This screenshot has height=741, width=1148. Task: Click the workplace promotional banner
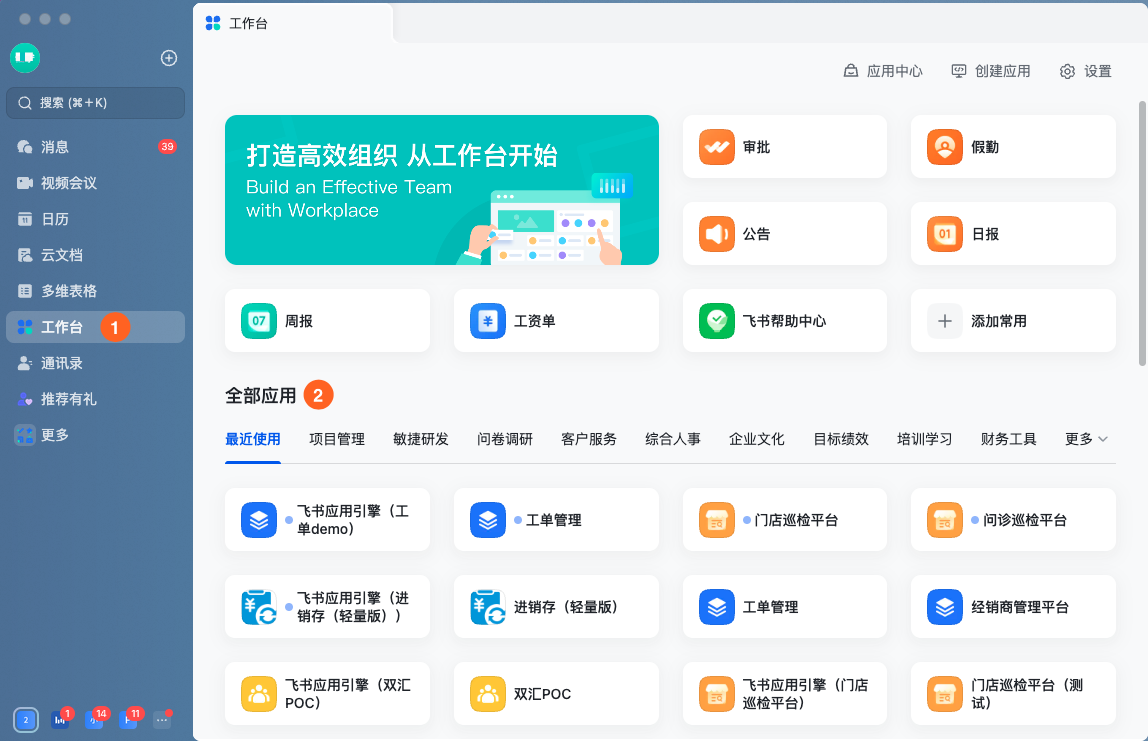pos(441,190)
